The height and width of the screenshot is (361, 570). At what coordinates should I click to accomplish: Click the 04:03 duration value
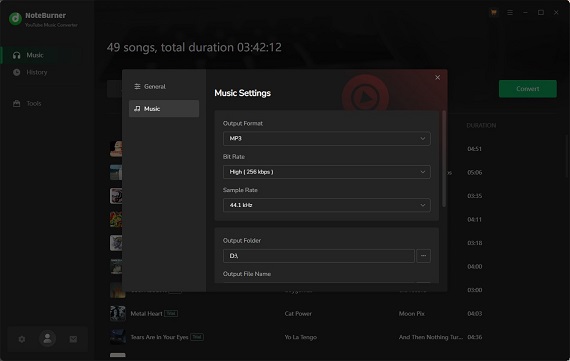[x=474, y=313]
